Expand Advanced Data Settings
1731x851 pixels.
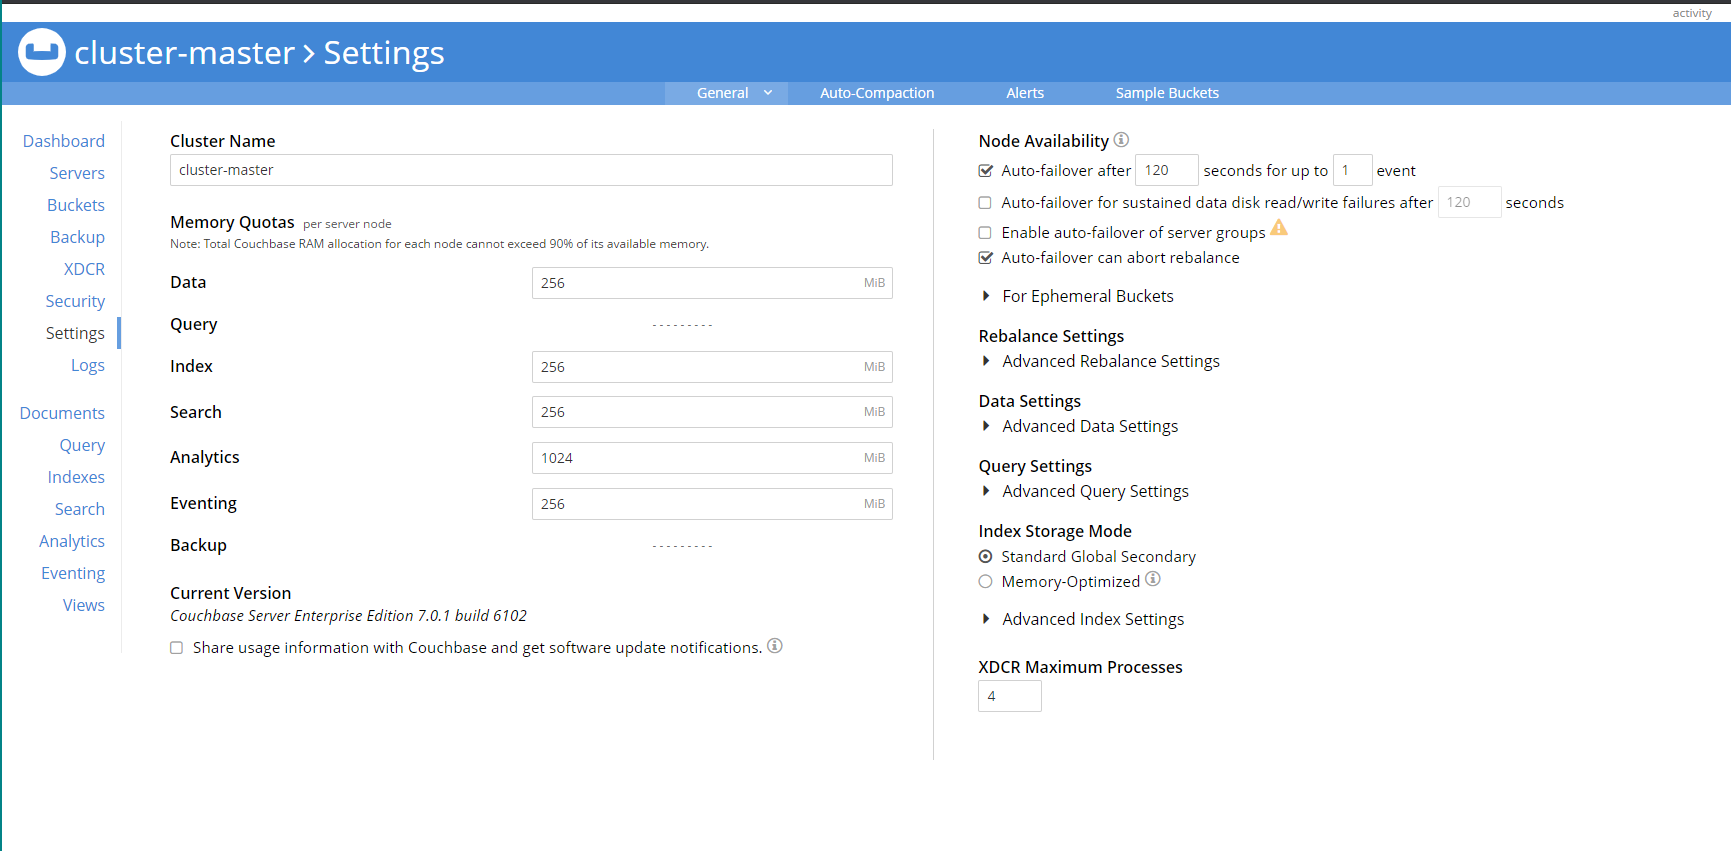point(1078,426)
